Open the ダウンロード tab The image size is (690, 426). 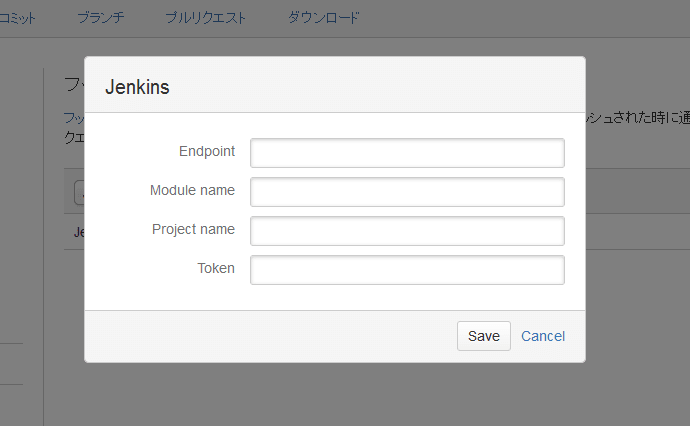323,18
